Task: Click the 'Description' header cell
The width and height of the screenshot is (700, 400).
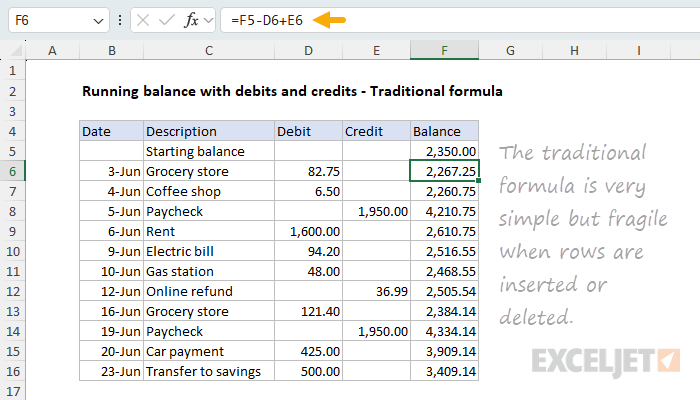Action: (209, 131)
